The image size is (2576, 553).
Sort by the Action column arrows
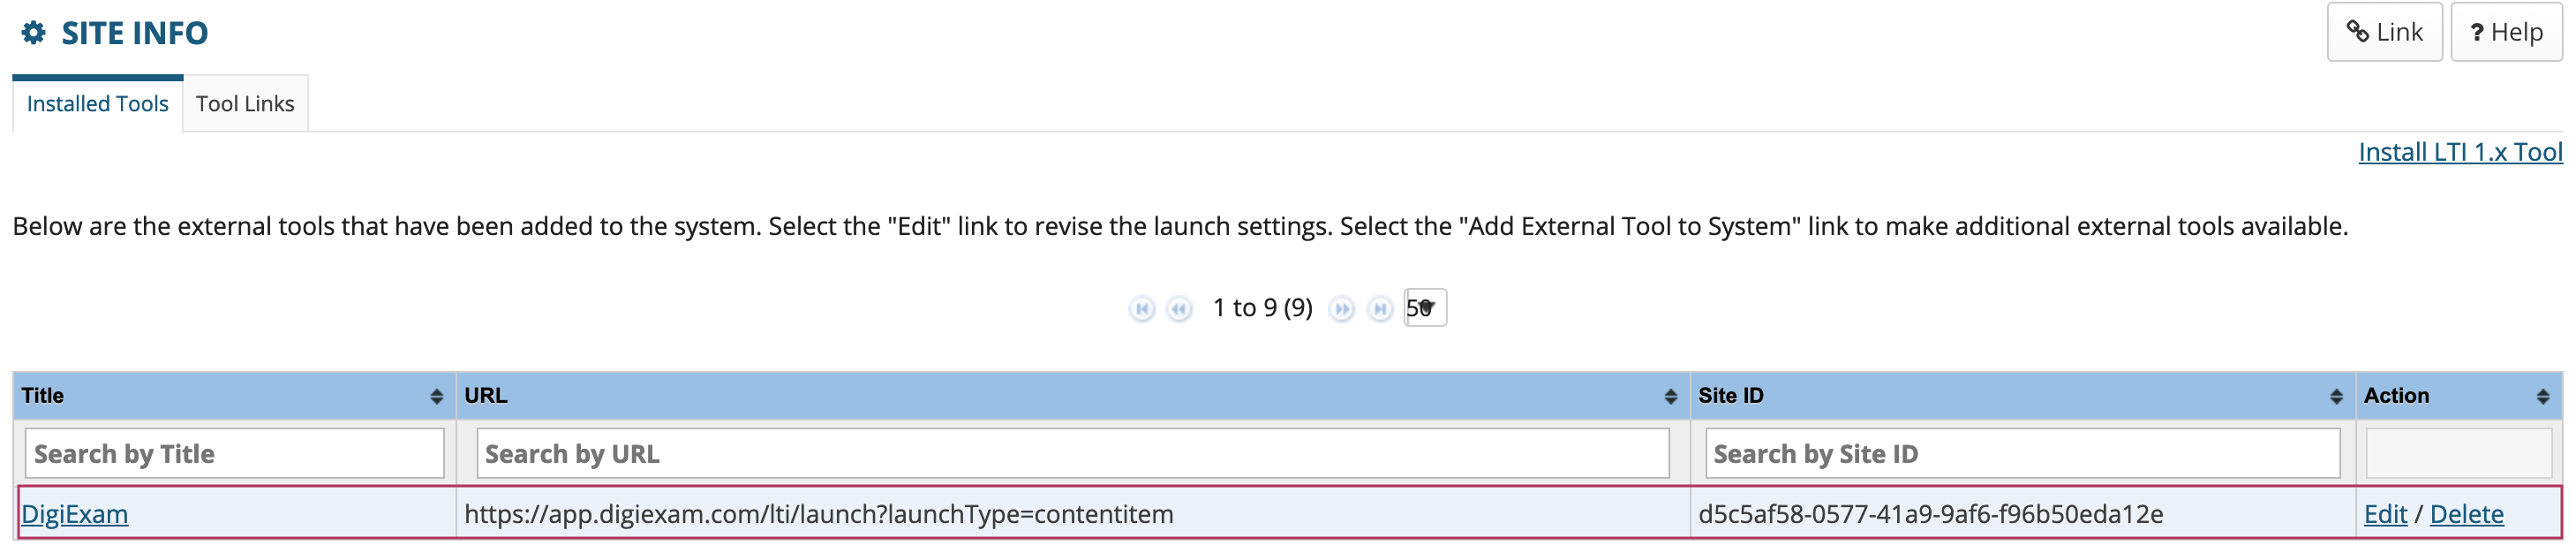tap(2542, 397)
